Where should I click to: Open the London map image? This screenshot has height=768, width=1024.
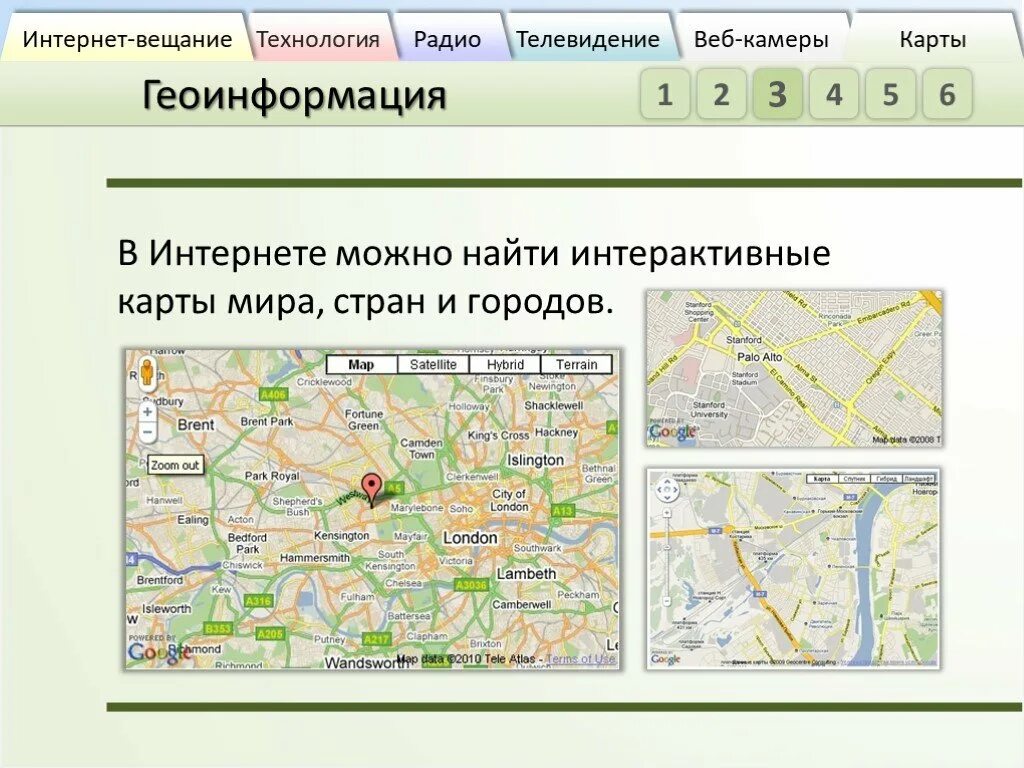click(x=373, y=509)
